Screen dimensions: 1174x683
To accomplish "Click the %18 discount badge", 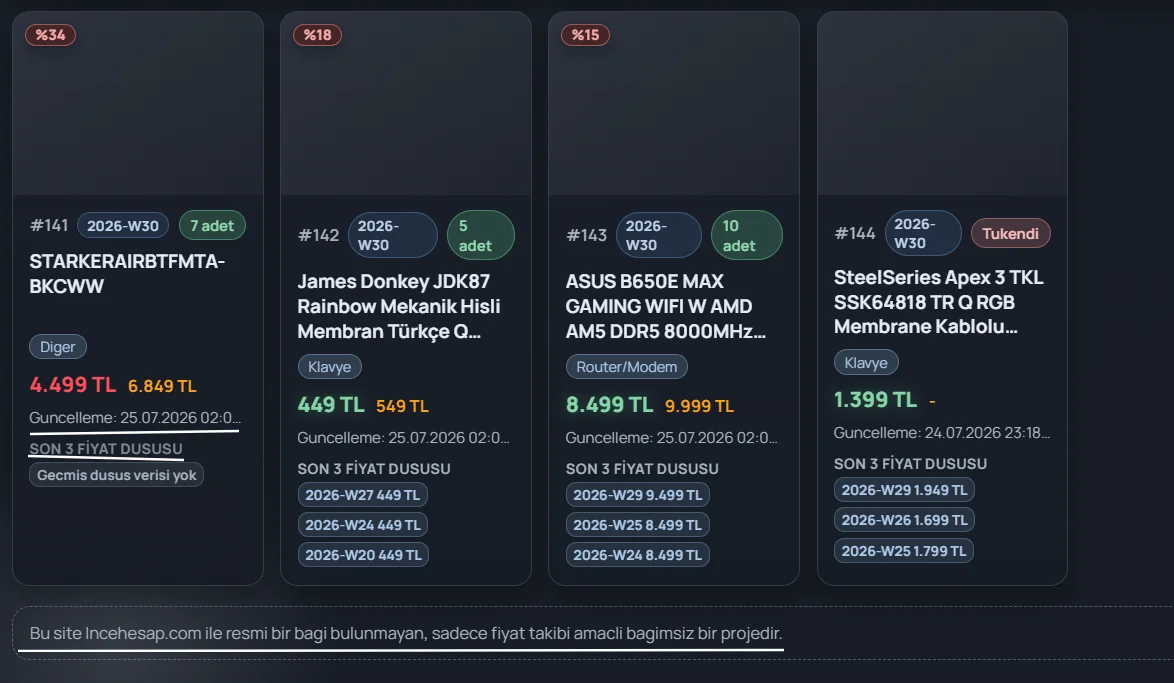I will tap(317, 34).
